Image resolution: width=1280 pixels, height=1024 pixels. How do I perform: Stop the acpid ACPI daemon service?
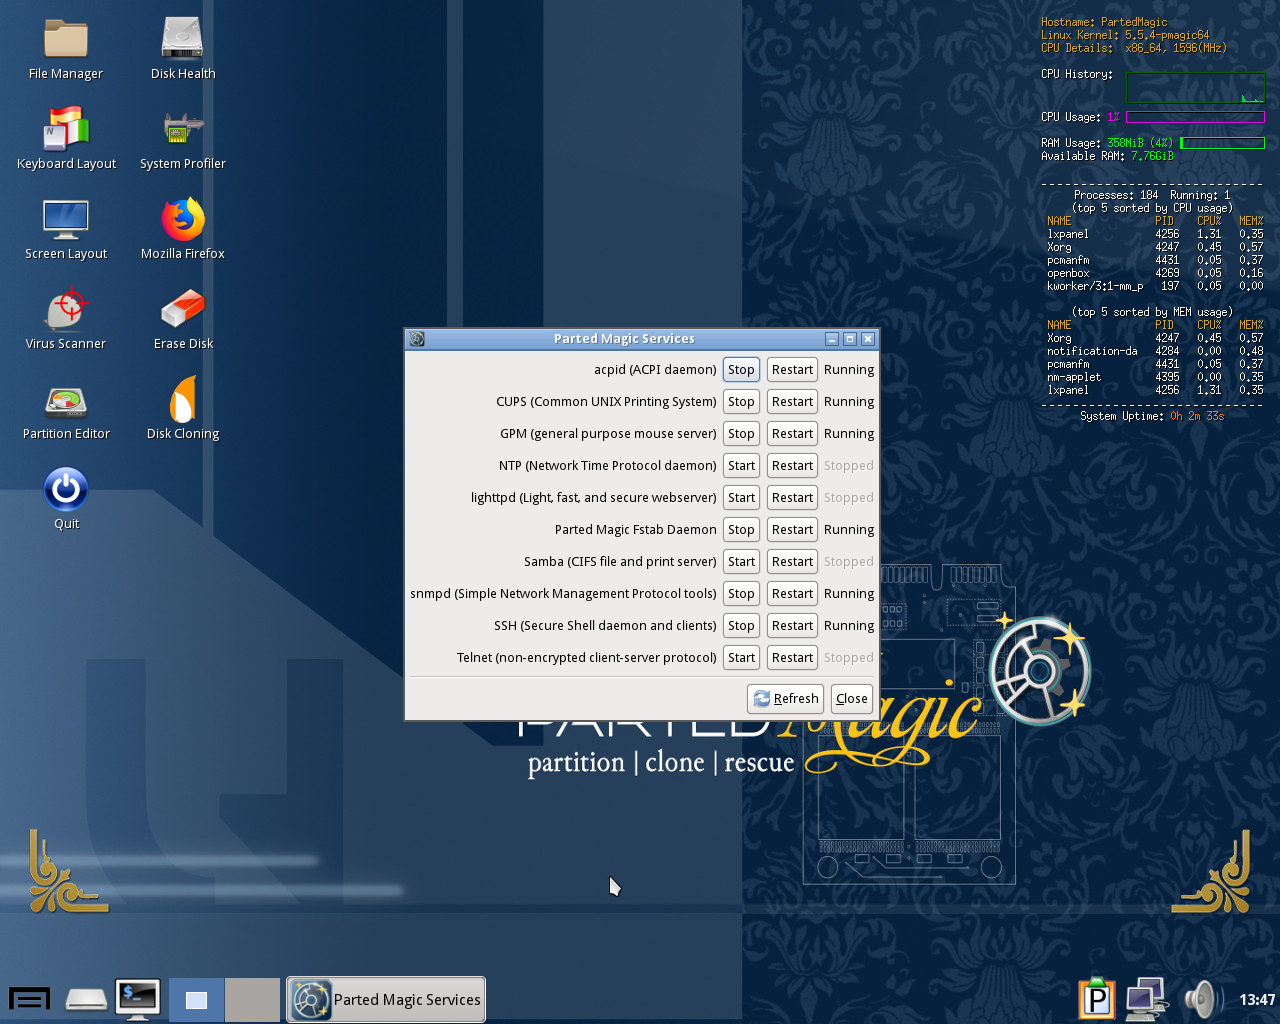741,370
